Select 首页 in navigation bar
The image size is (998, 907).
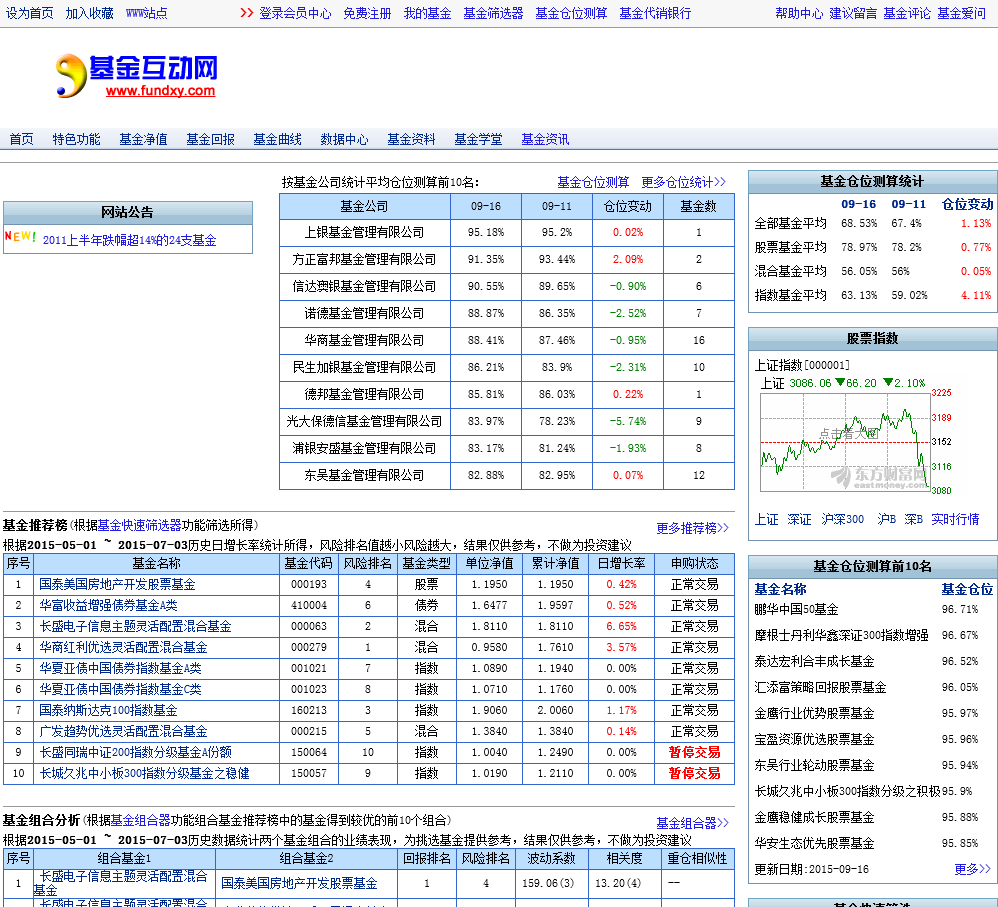tap(21, 139)
